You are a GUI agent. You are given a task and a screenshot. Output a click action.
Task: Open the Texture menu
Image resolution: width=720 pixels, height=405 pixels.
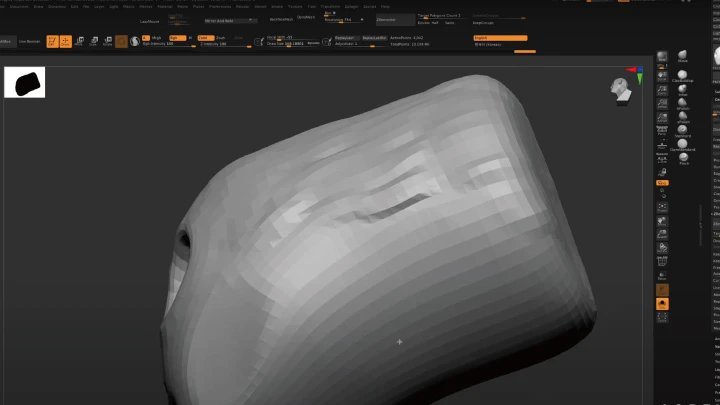pyautogui.click(x=295, y=6)
